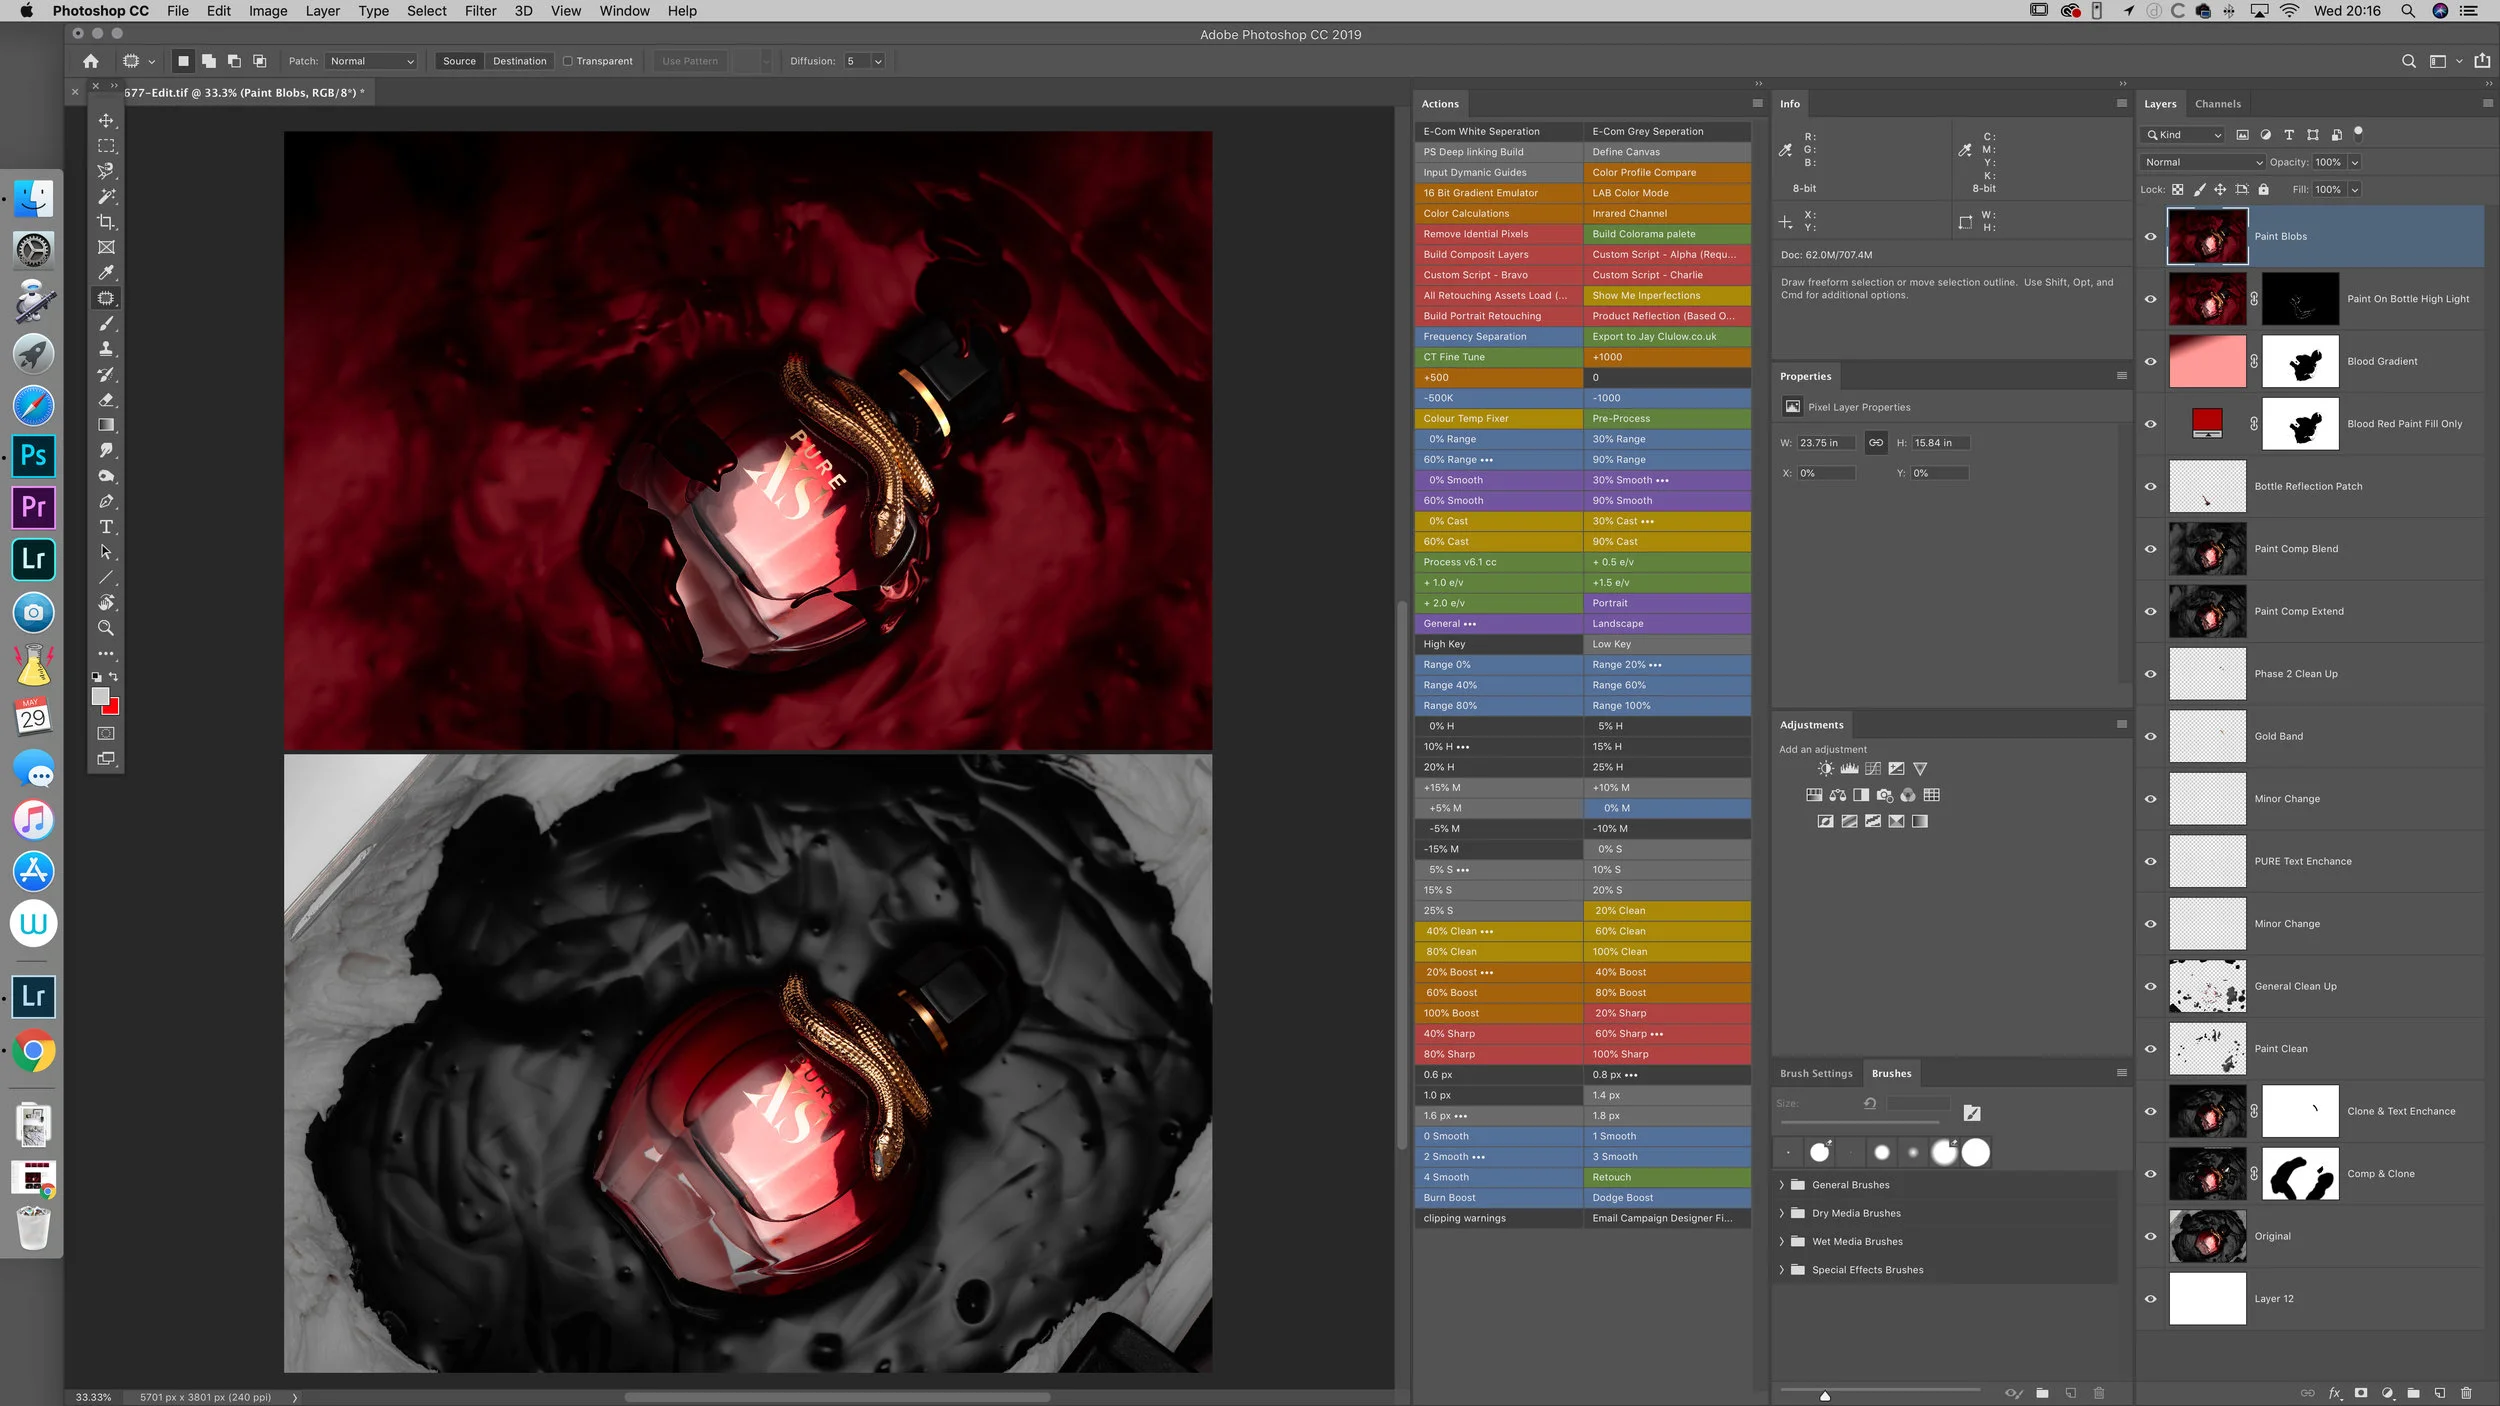Screen dimensions: 2500x1406
Task: Select the Eraser tool
Action: [x=106, y=400]
